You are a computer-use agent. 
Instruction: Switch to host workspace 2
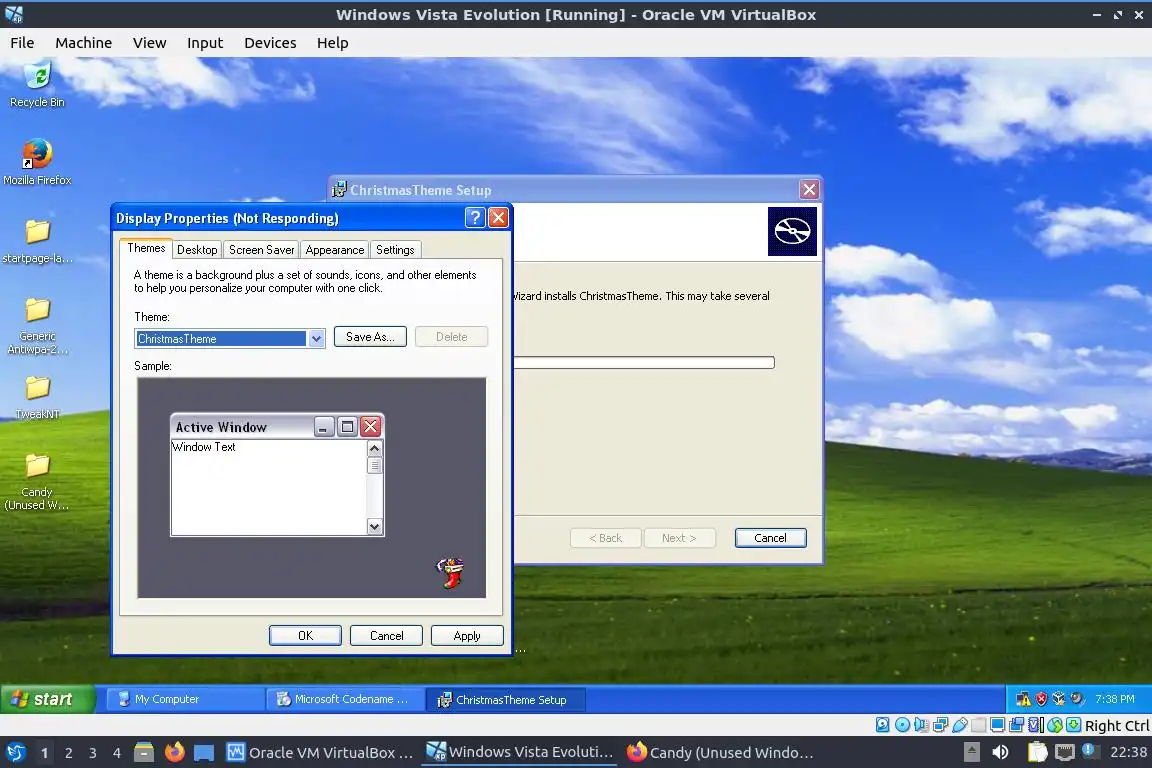click(68, 753)
